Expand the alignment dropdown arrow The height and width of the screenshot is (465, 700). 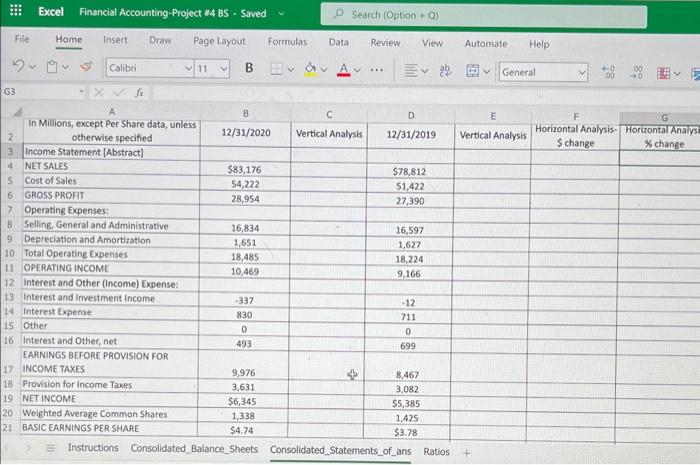coord(425,71)
